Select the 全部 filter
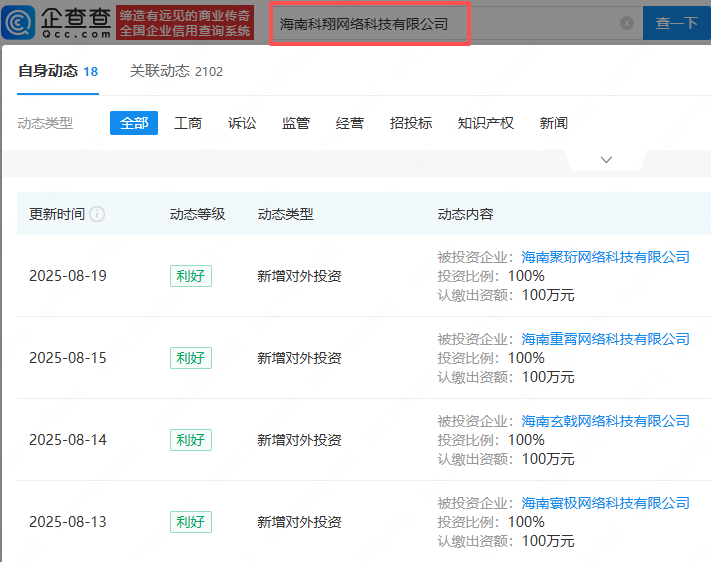711x562 pixels. tap(134, 123)
